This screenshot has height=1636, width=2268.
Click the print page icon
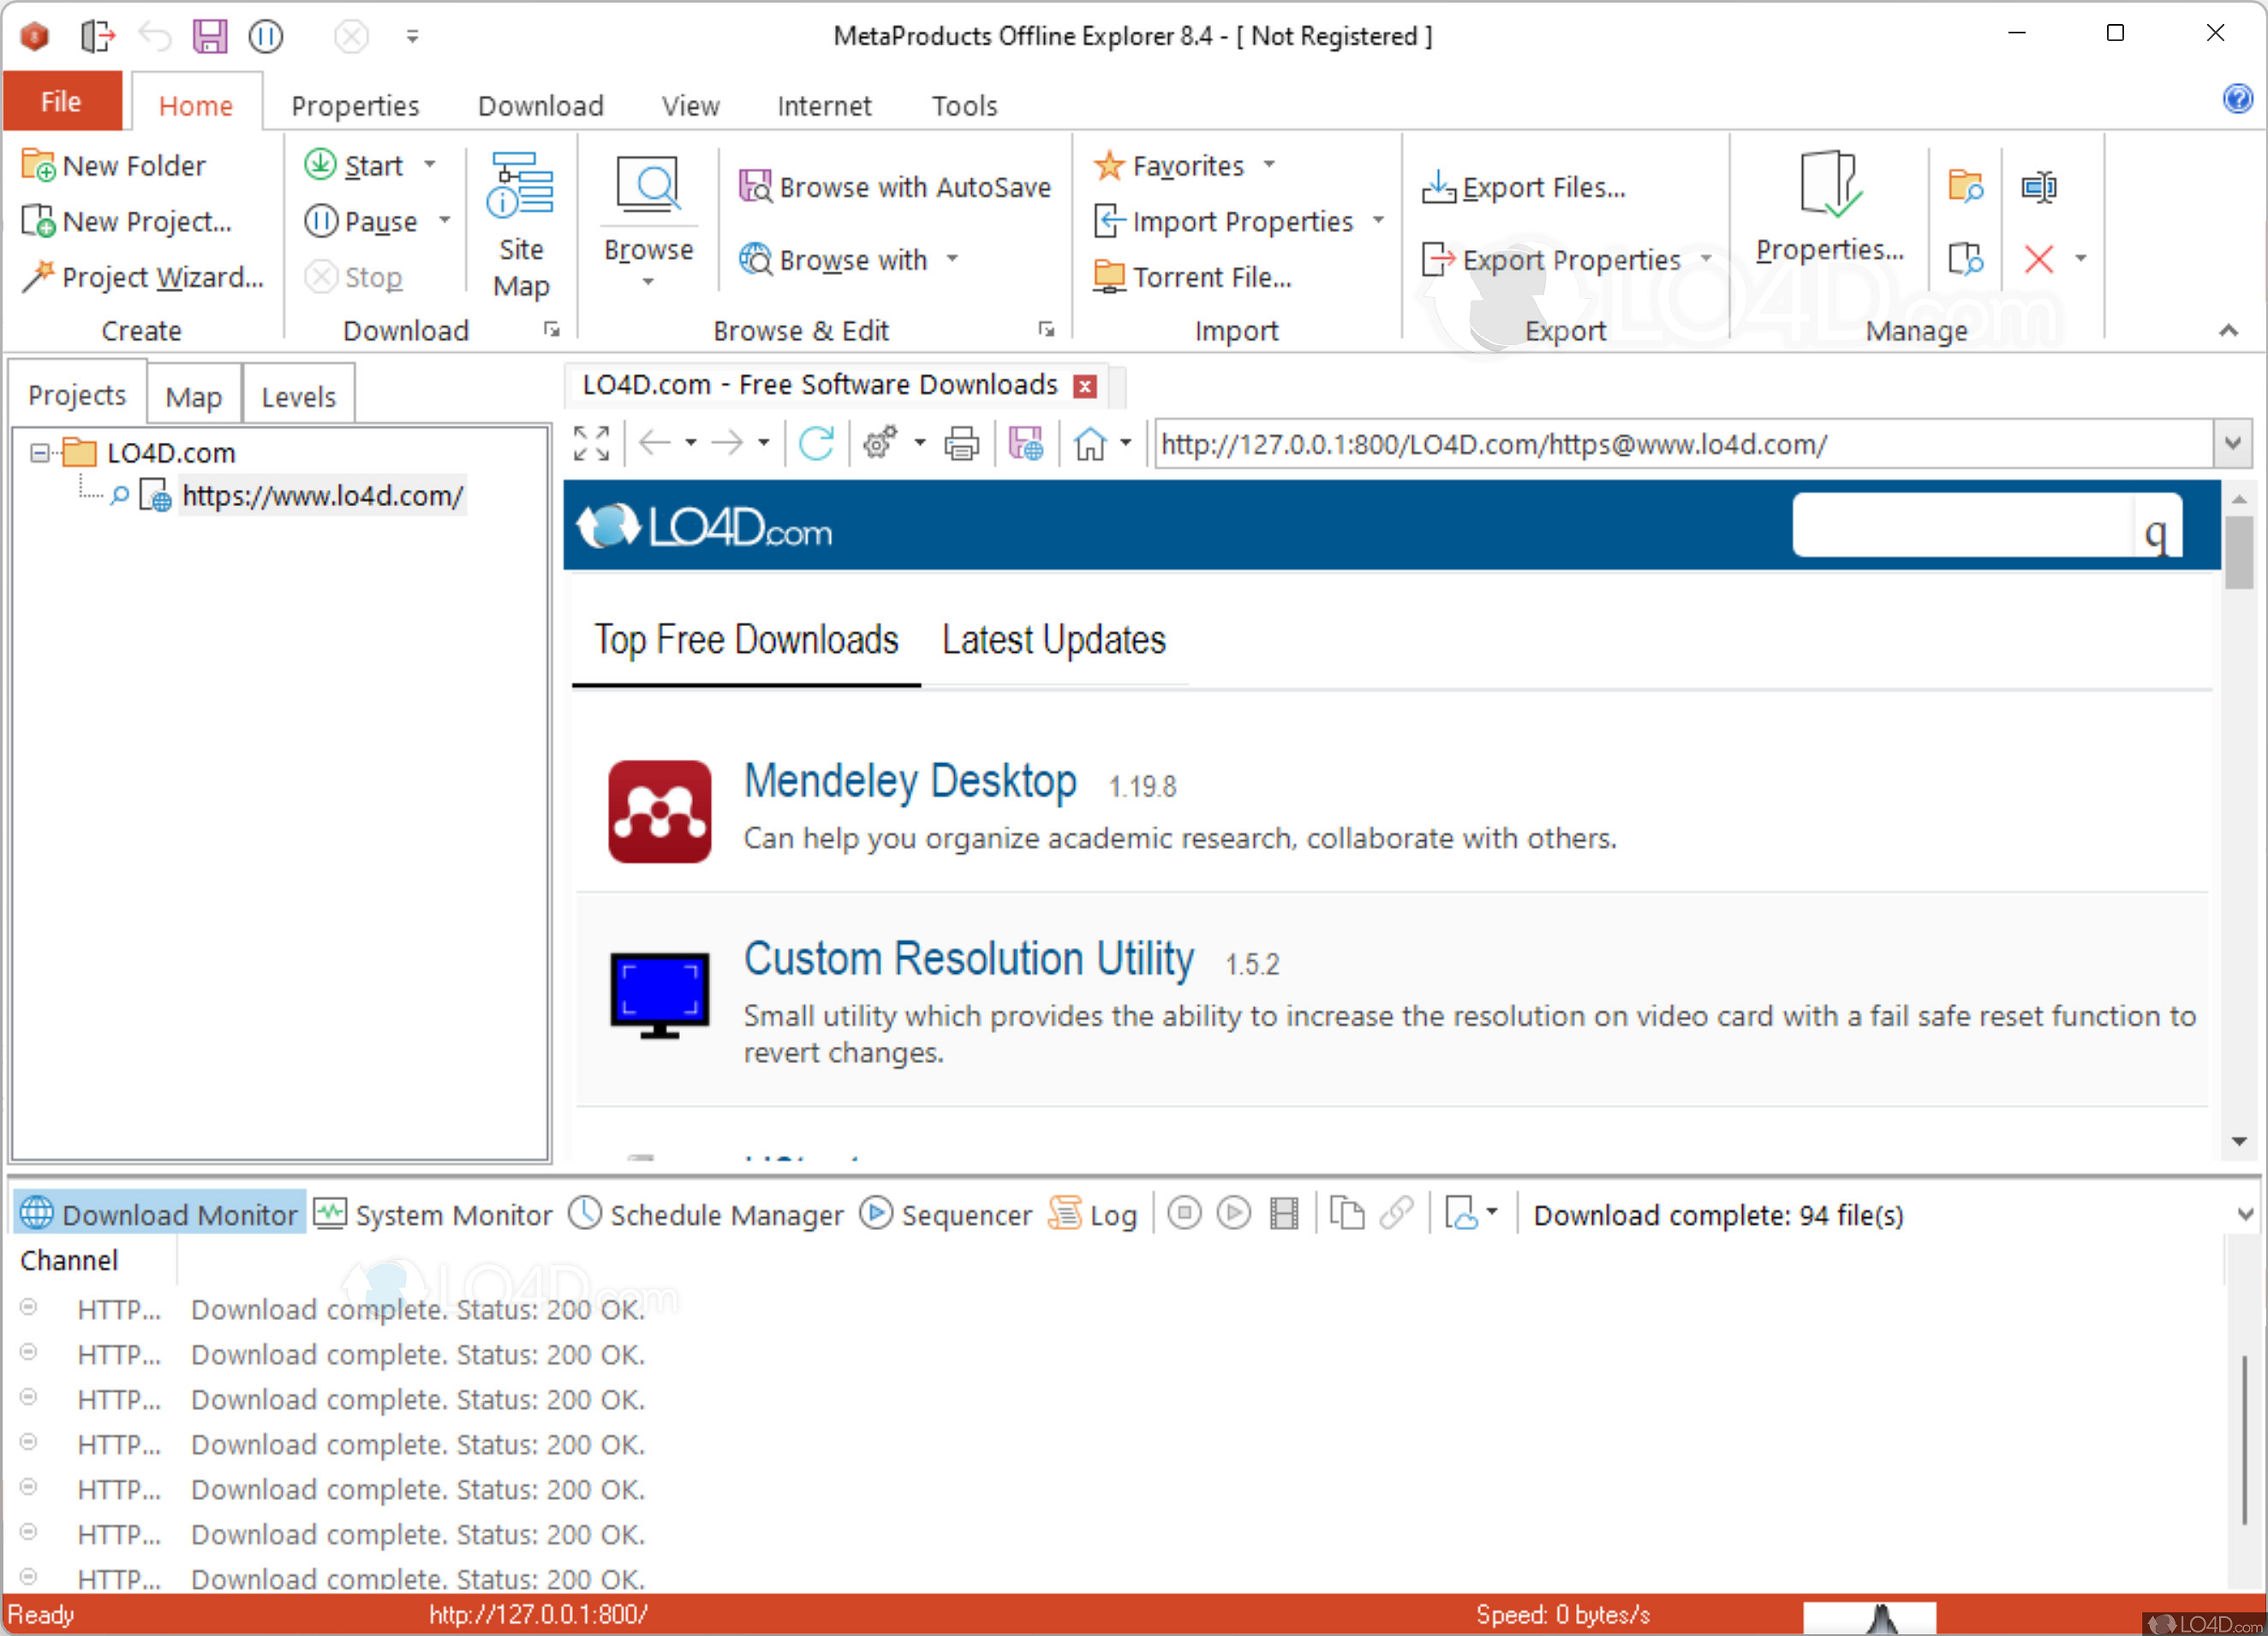point(961,443)
